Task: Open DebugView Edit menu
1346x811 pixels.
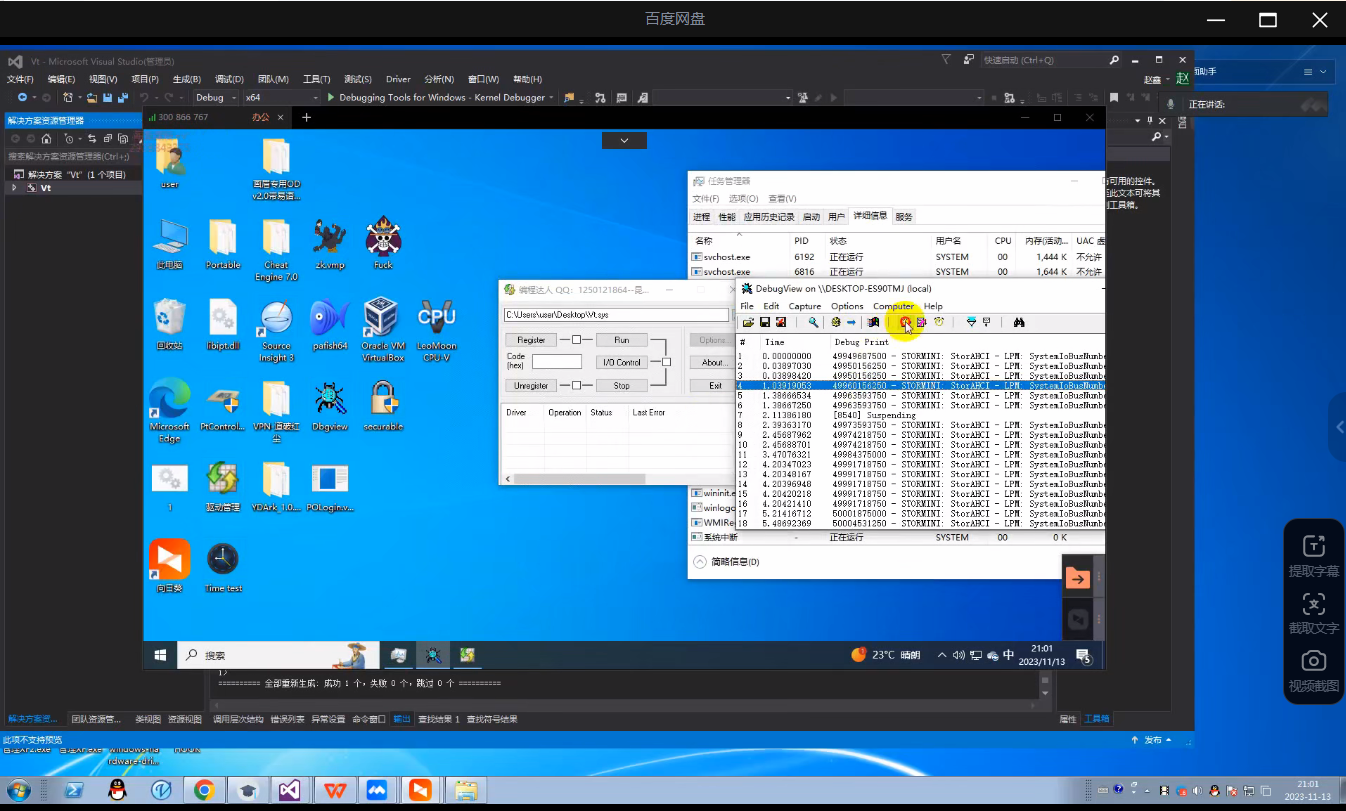Action: [771, 306]
